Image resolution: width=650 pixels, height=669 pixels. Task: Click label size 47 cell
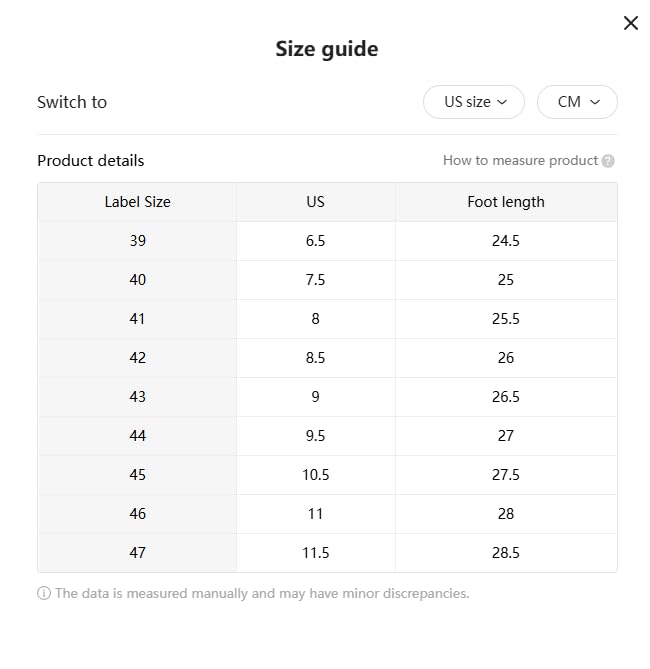(x=137, y=553)
